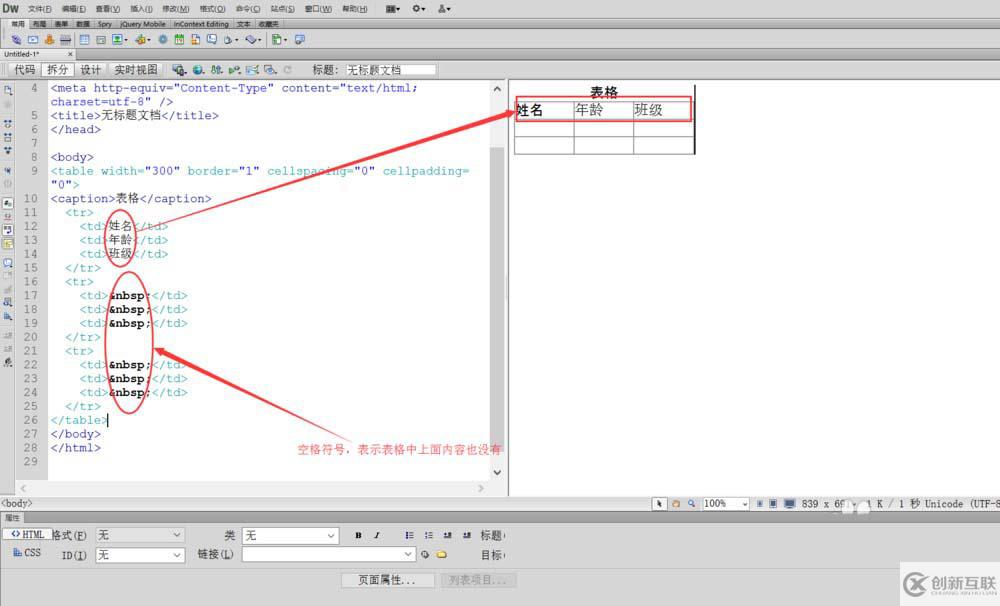Open the Media insert dropdown icon
This screenshot has width=1000, height=606.
(x=142, y=40)
